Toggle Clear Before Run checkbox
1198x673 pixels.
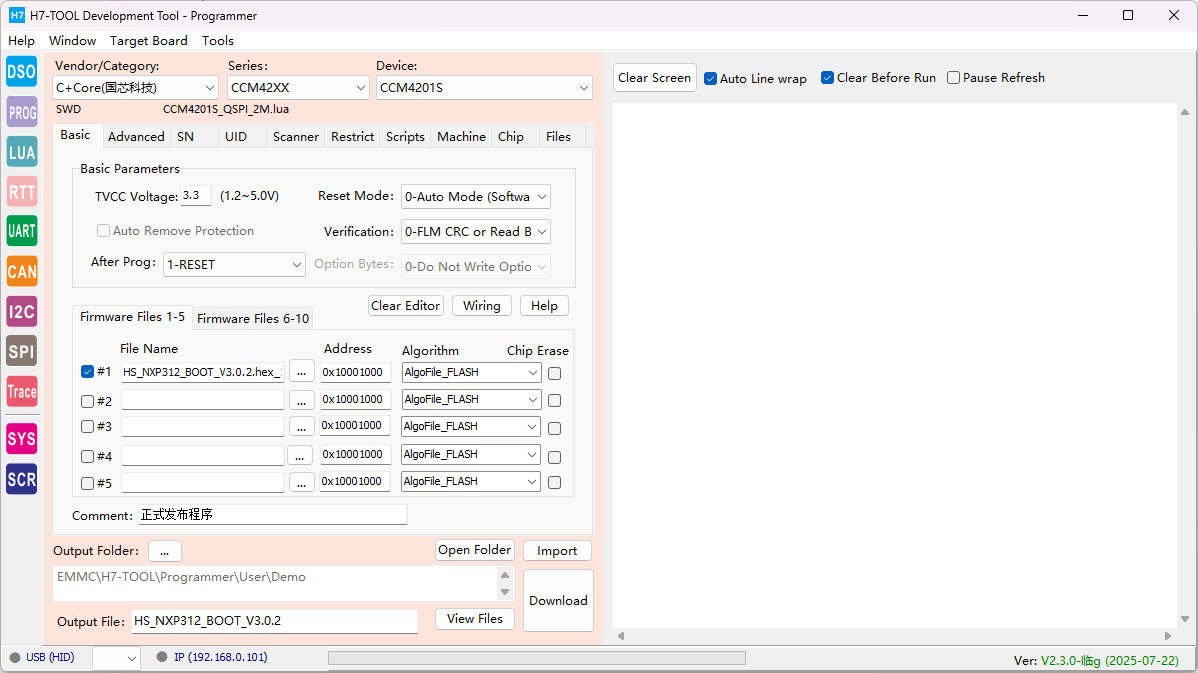(827, 78)
